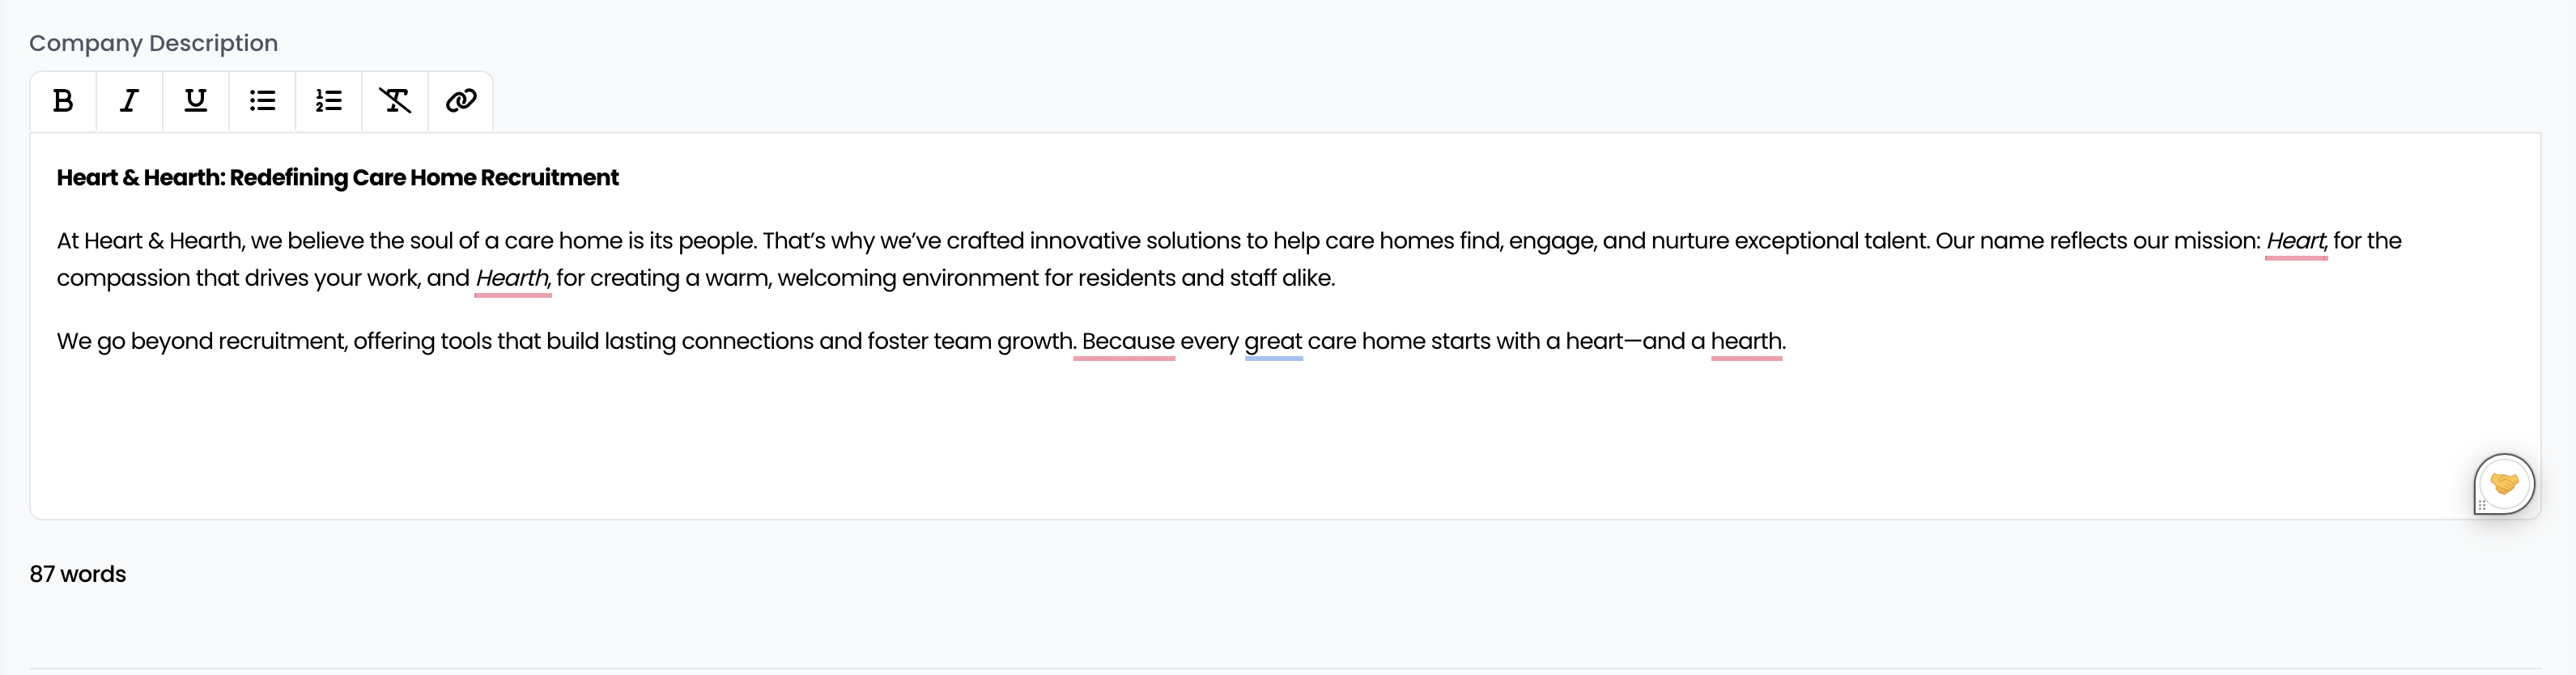Insert a numbered list

click(329, 101)
